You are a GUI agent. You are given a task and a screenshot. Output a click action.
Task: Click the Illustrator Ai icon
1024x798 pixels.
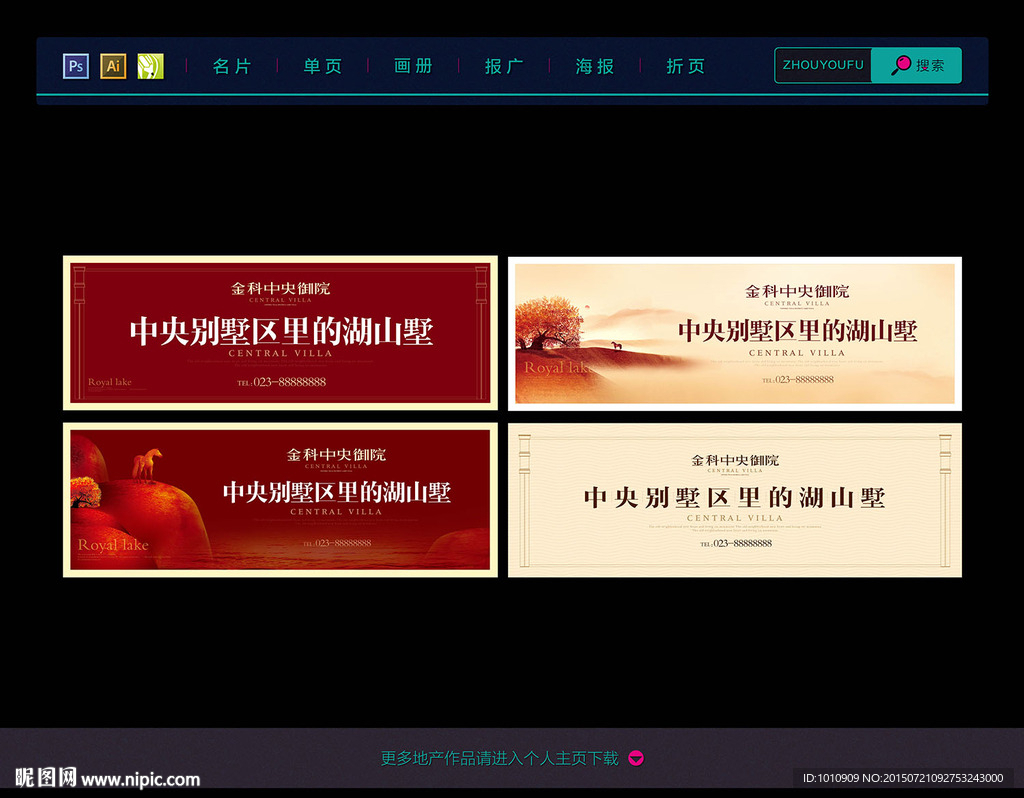coord(113,66)
